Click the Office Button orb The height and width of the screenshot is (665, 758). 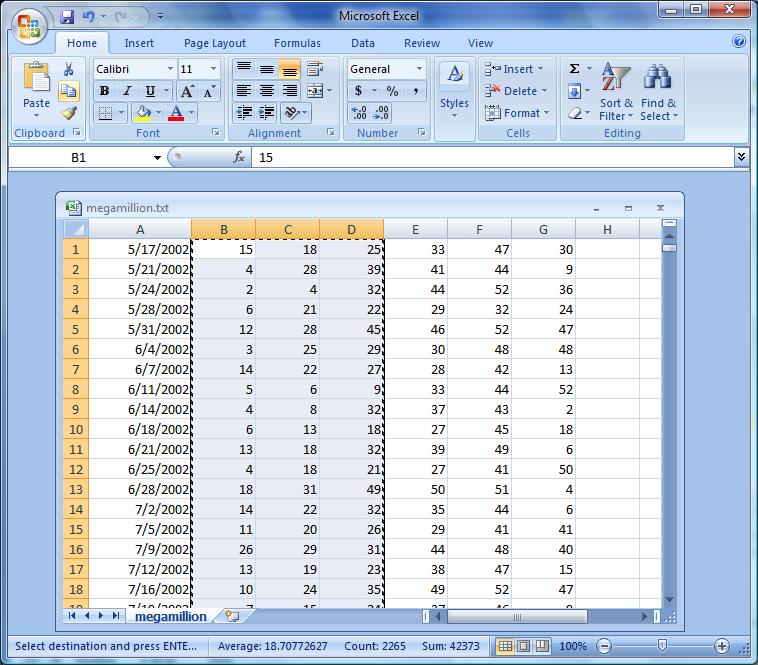click(29, 27)
